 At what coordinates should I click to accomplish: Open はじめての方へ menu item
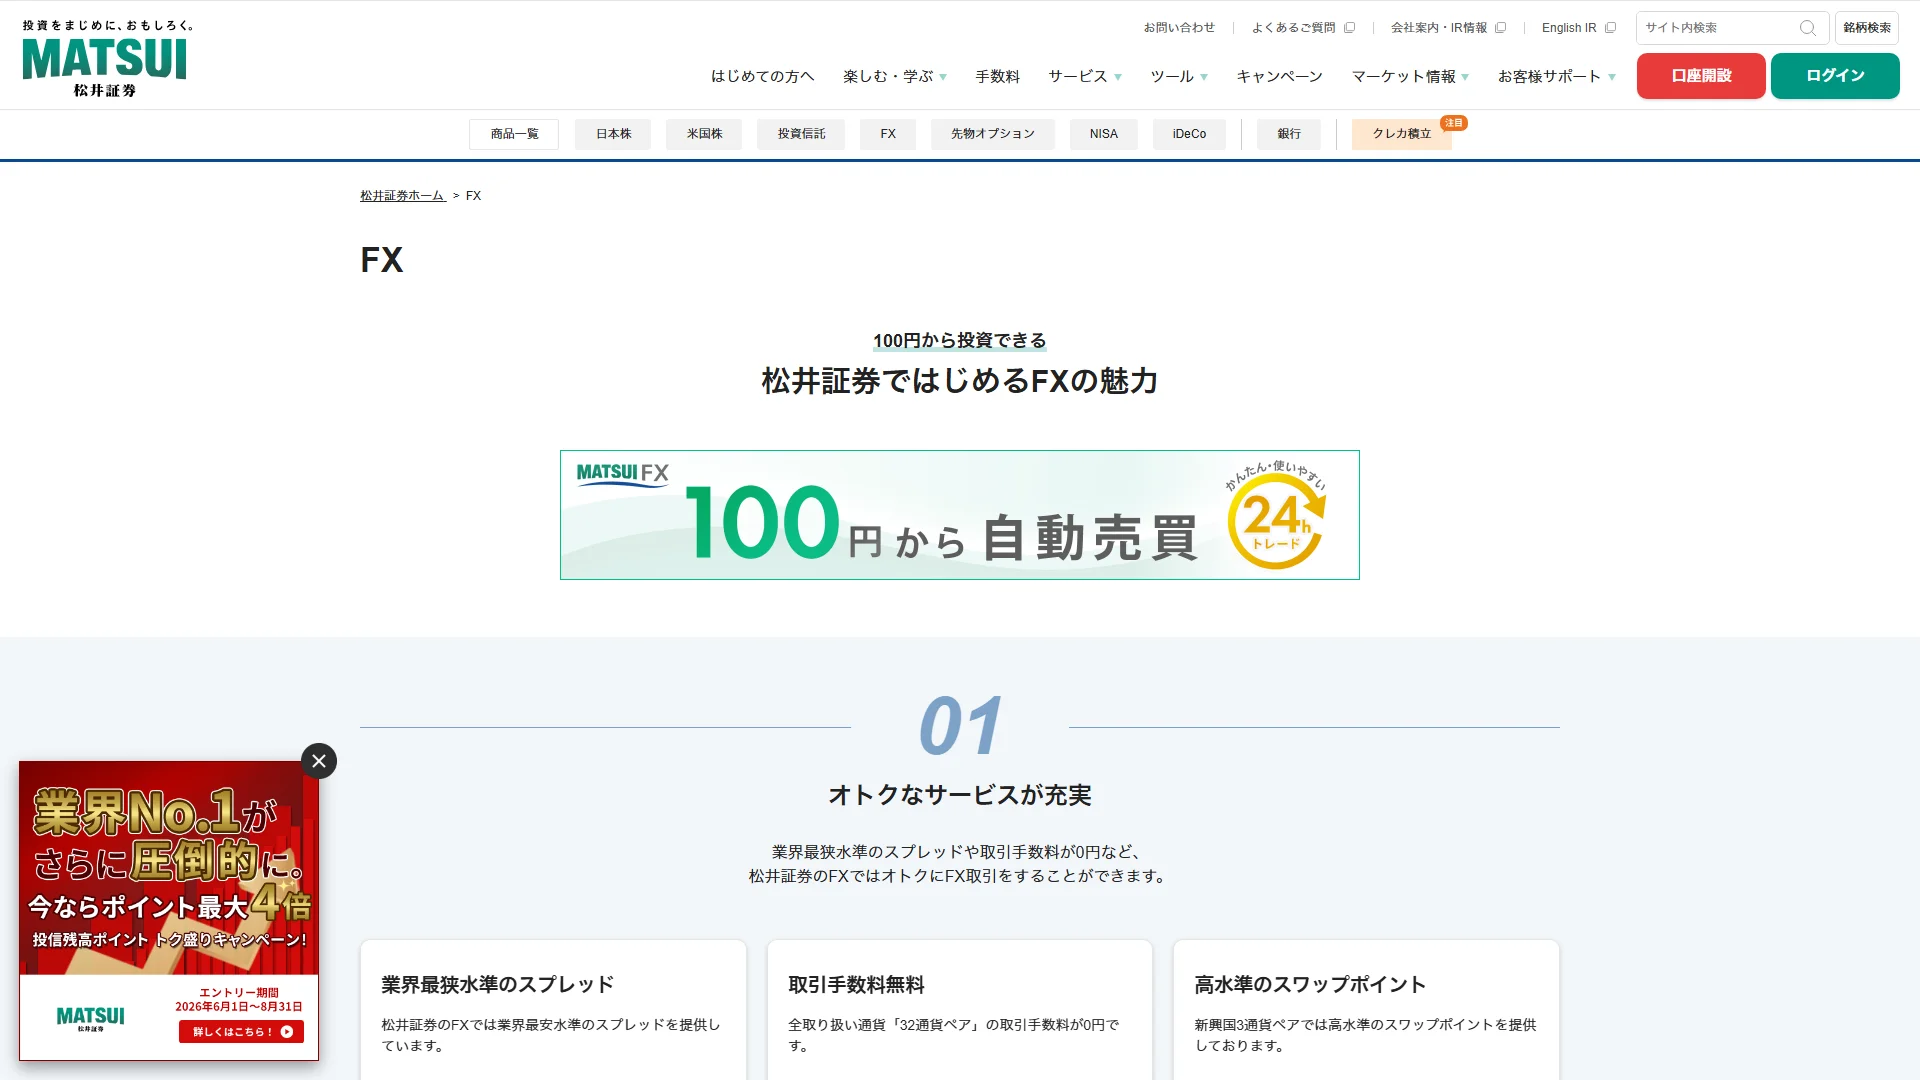point(762,76)
